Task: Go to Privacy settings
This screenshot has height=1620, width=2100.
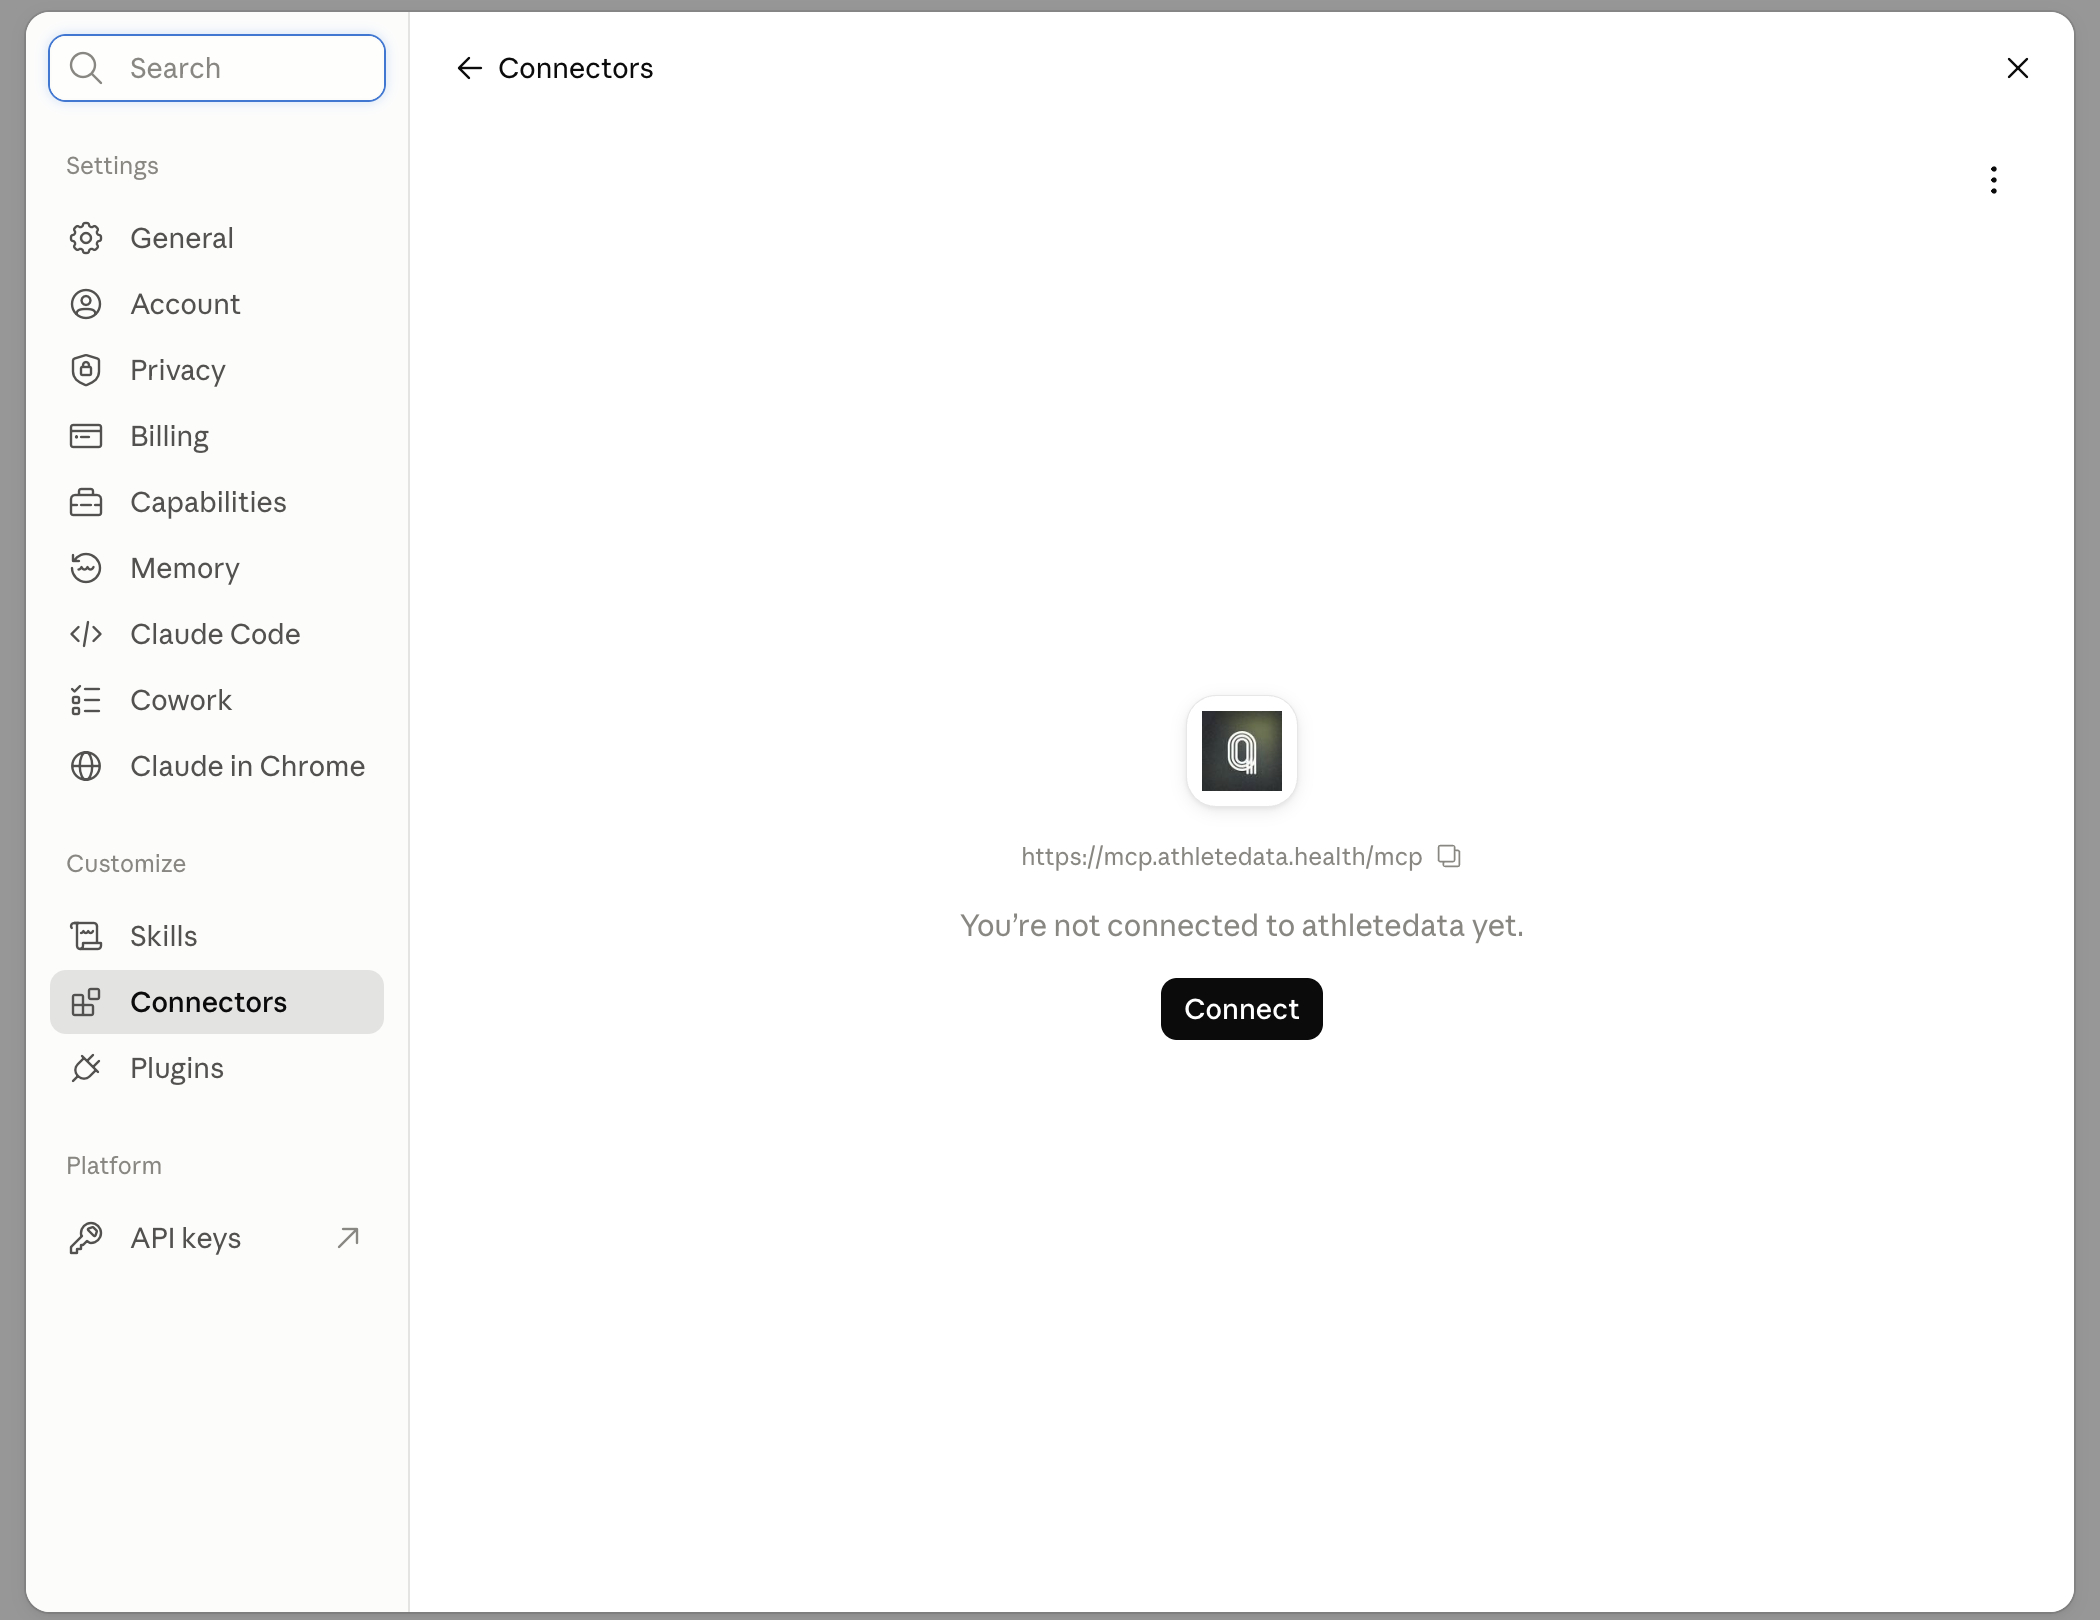Action: pos(217,370)
